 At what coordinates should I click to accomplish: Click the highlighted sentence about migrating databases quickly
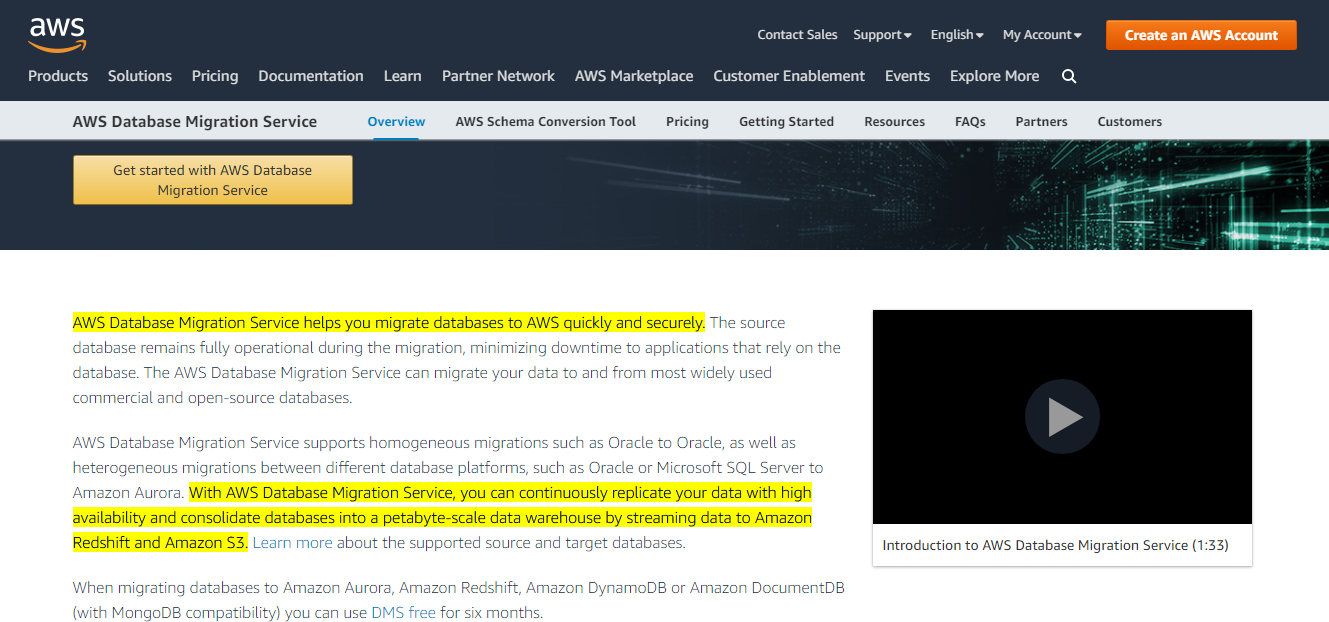tap(389, 323)
